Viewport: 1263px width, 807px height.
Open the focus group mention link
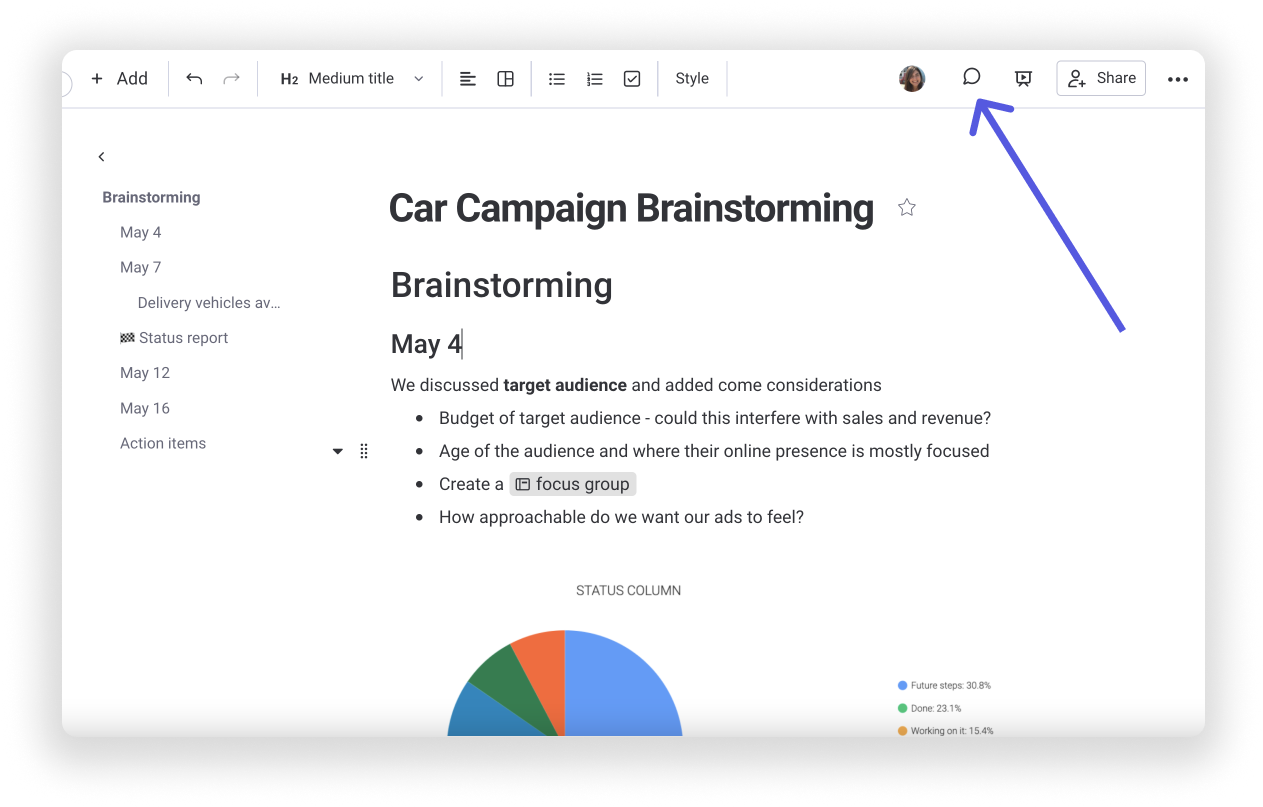(x=573, y=484)
